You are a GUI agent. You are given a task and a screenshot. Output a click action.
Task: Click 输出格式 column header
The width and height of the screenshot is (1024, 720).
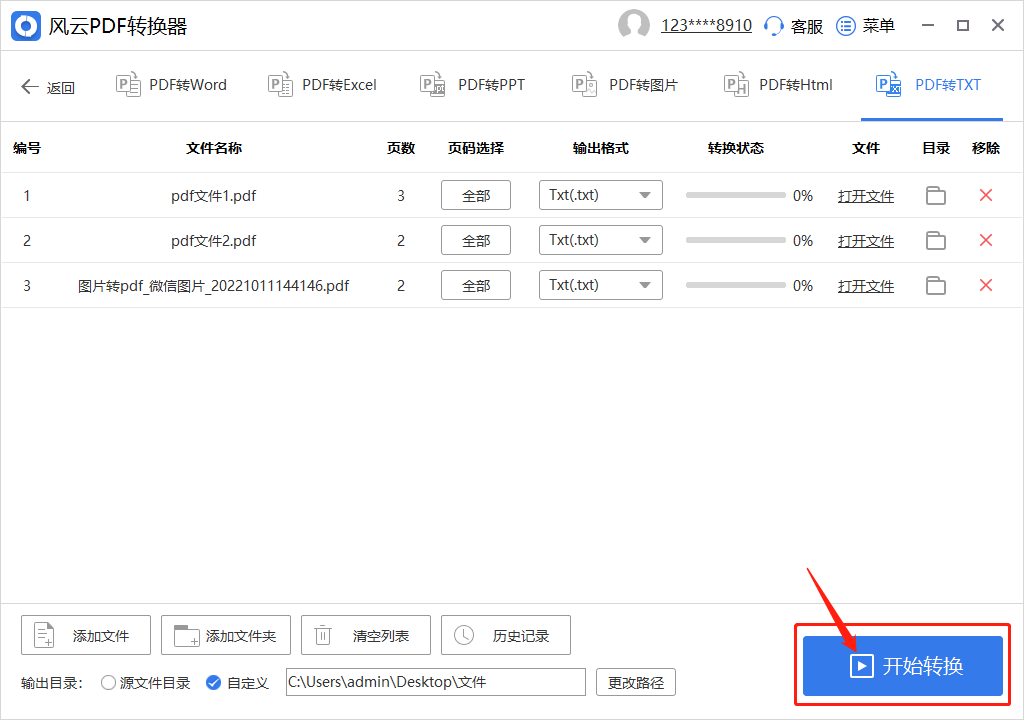pyautogui.click(x=600, y=148)
